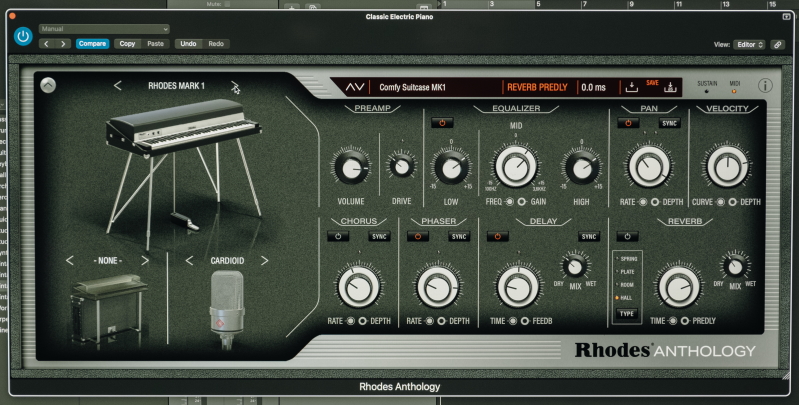Click the EQ Low knob
799x405 pixels.
tap(451, 168)
